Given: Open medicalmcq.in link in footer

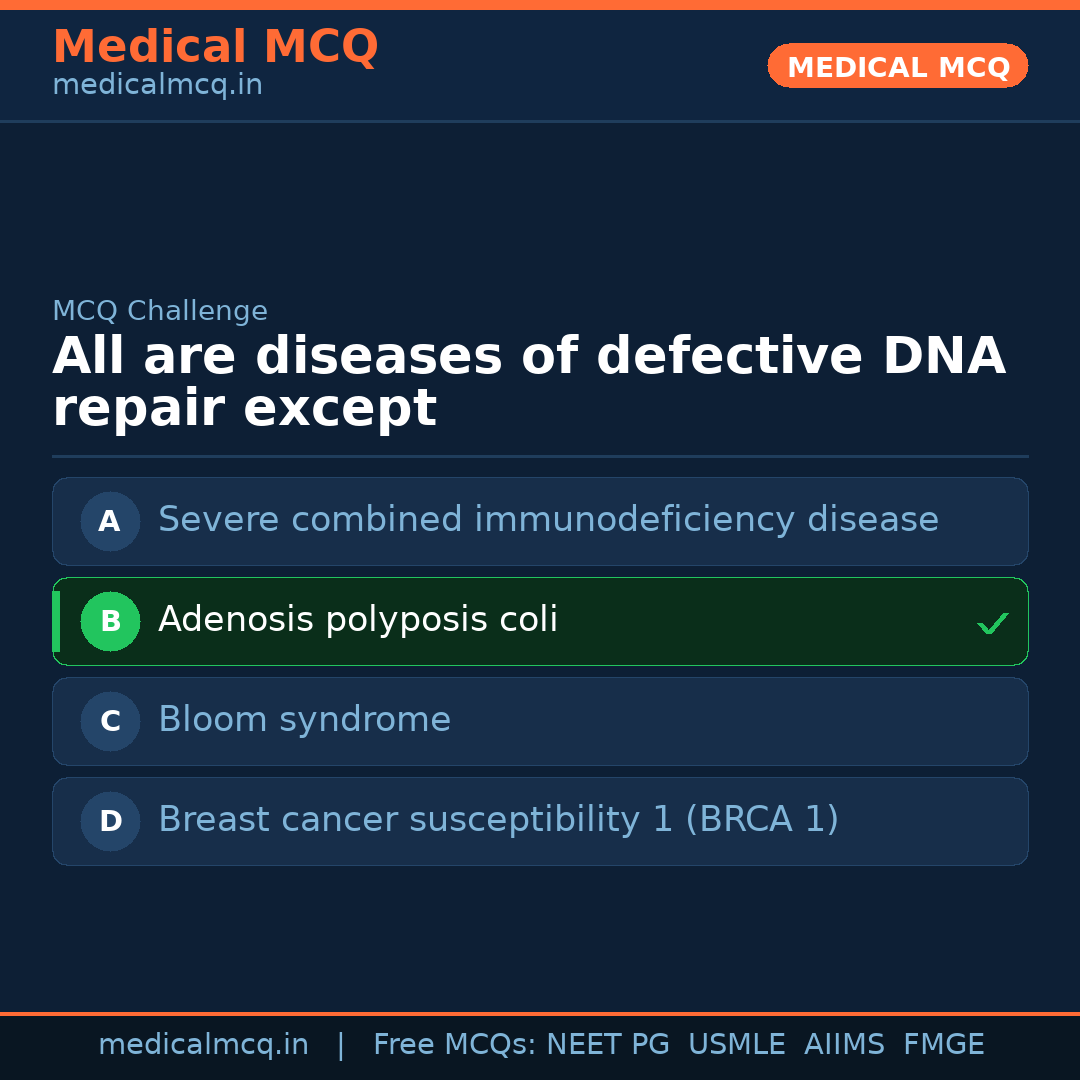Looking at the screenshot, I should click(203, 1045).
